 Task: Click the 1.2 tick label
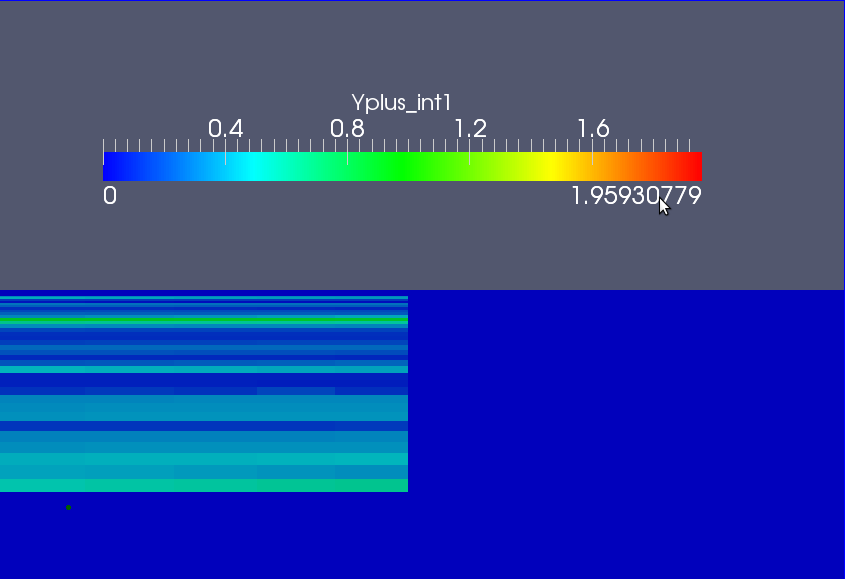[470, 129]
